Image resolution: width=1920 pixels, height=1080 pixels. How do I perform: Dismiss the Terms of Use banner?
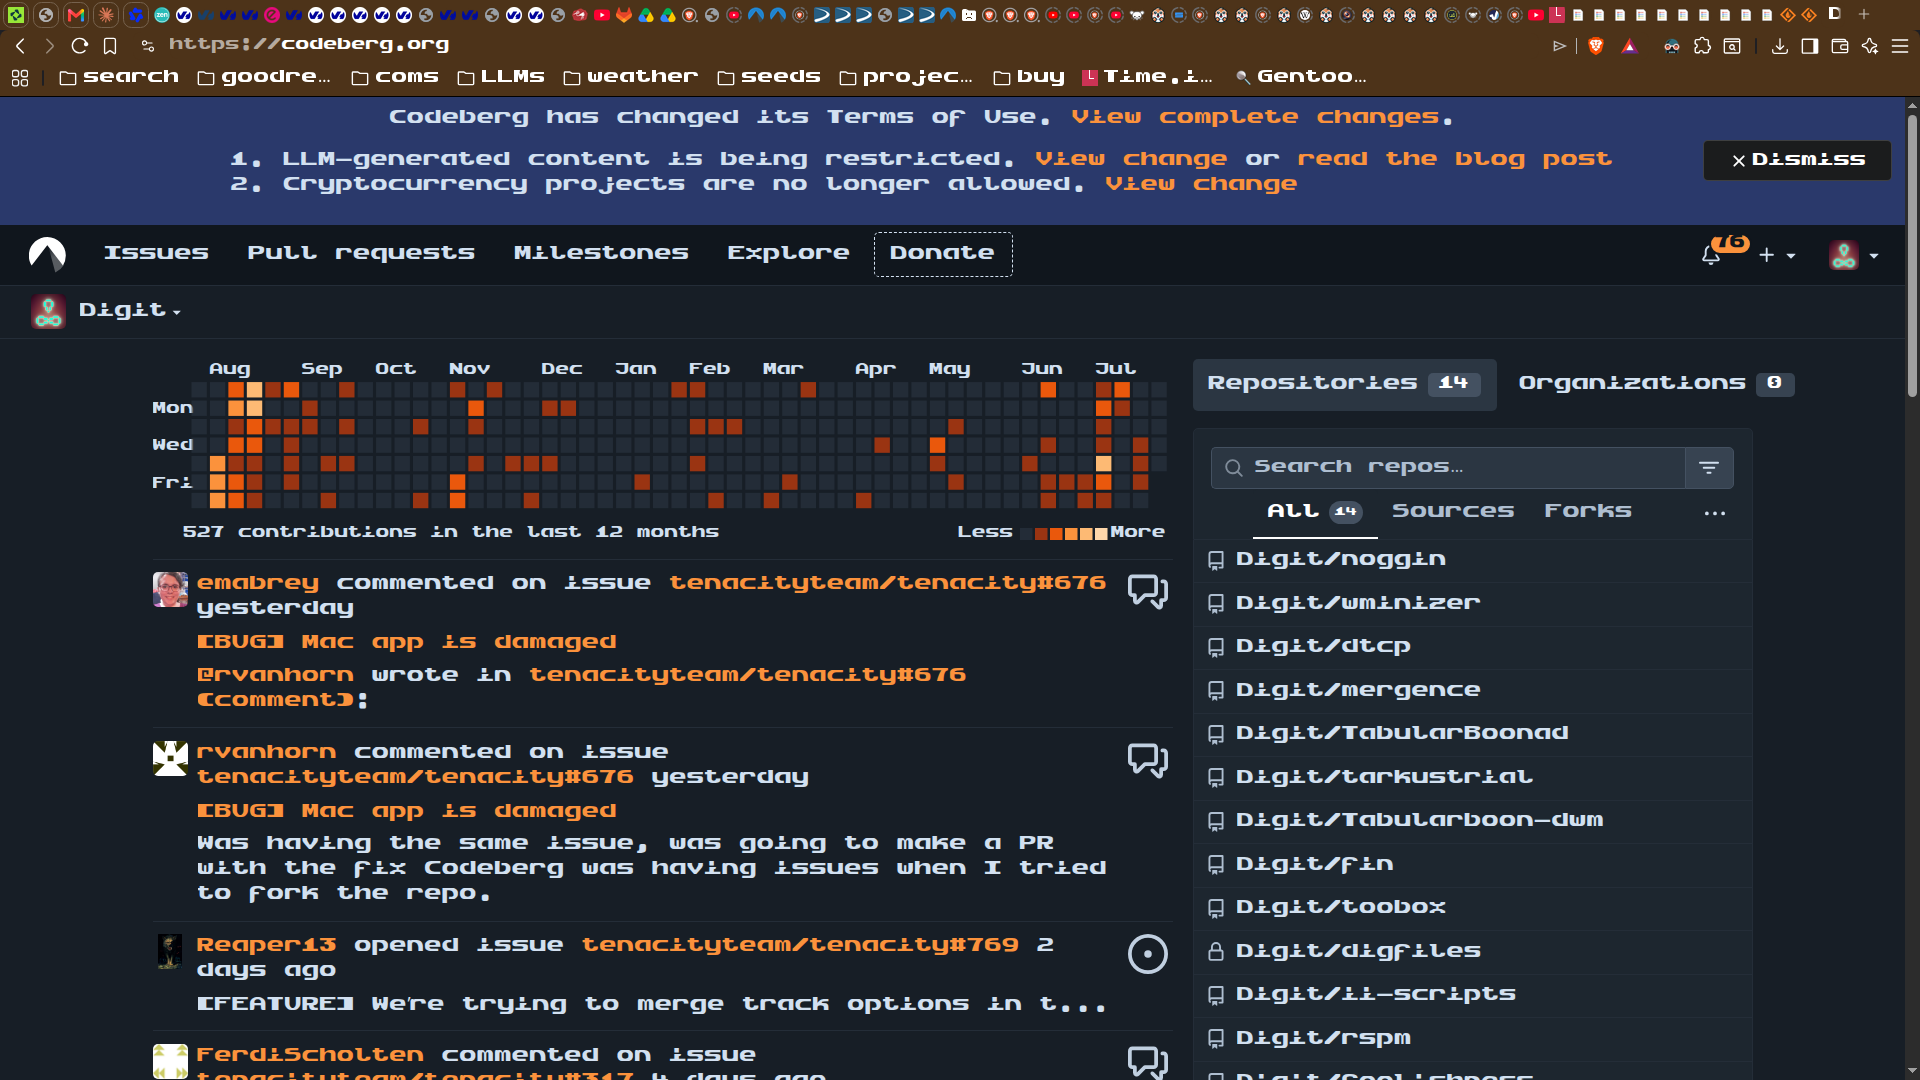click(x=1797, y=160)
